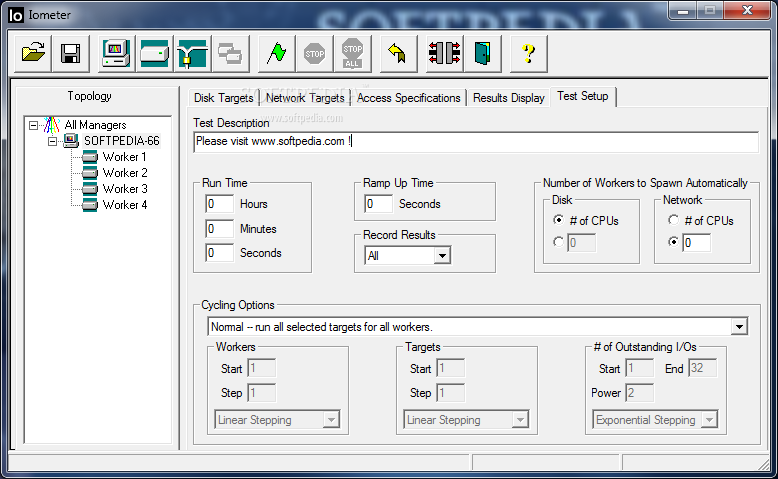Click Outstanding I/Os Start field
Image resolution: width=778 pixels, height=479 pixels.
(640, 368)
